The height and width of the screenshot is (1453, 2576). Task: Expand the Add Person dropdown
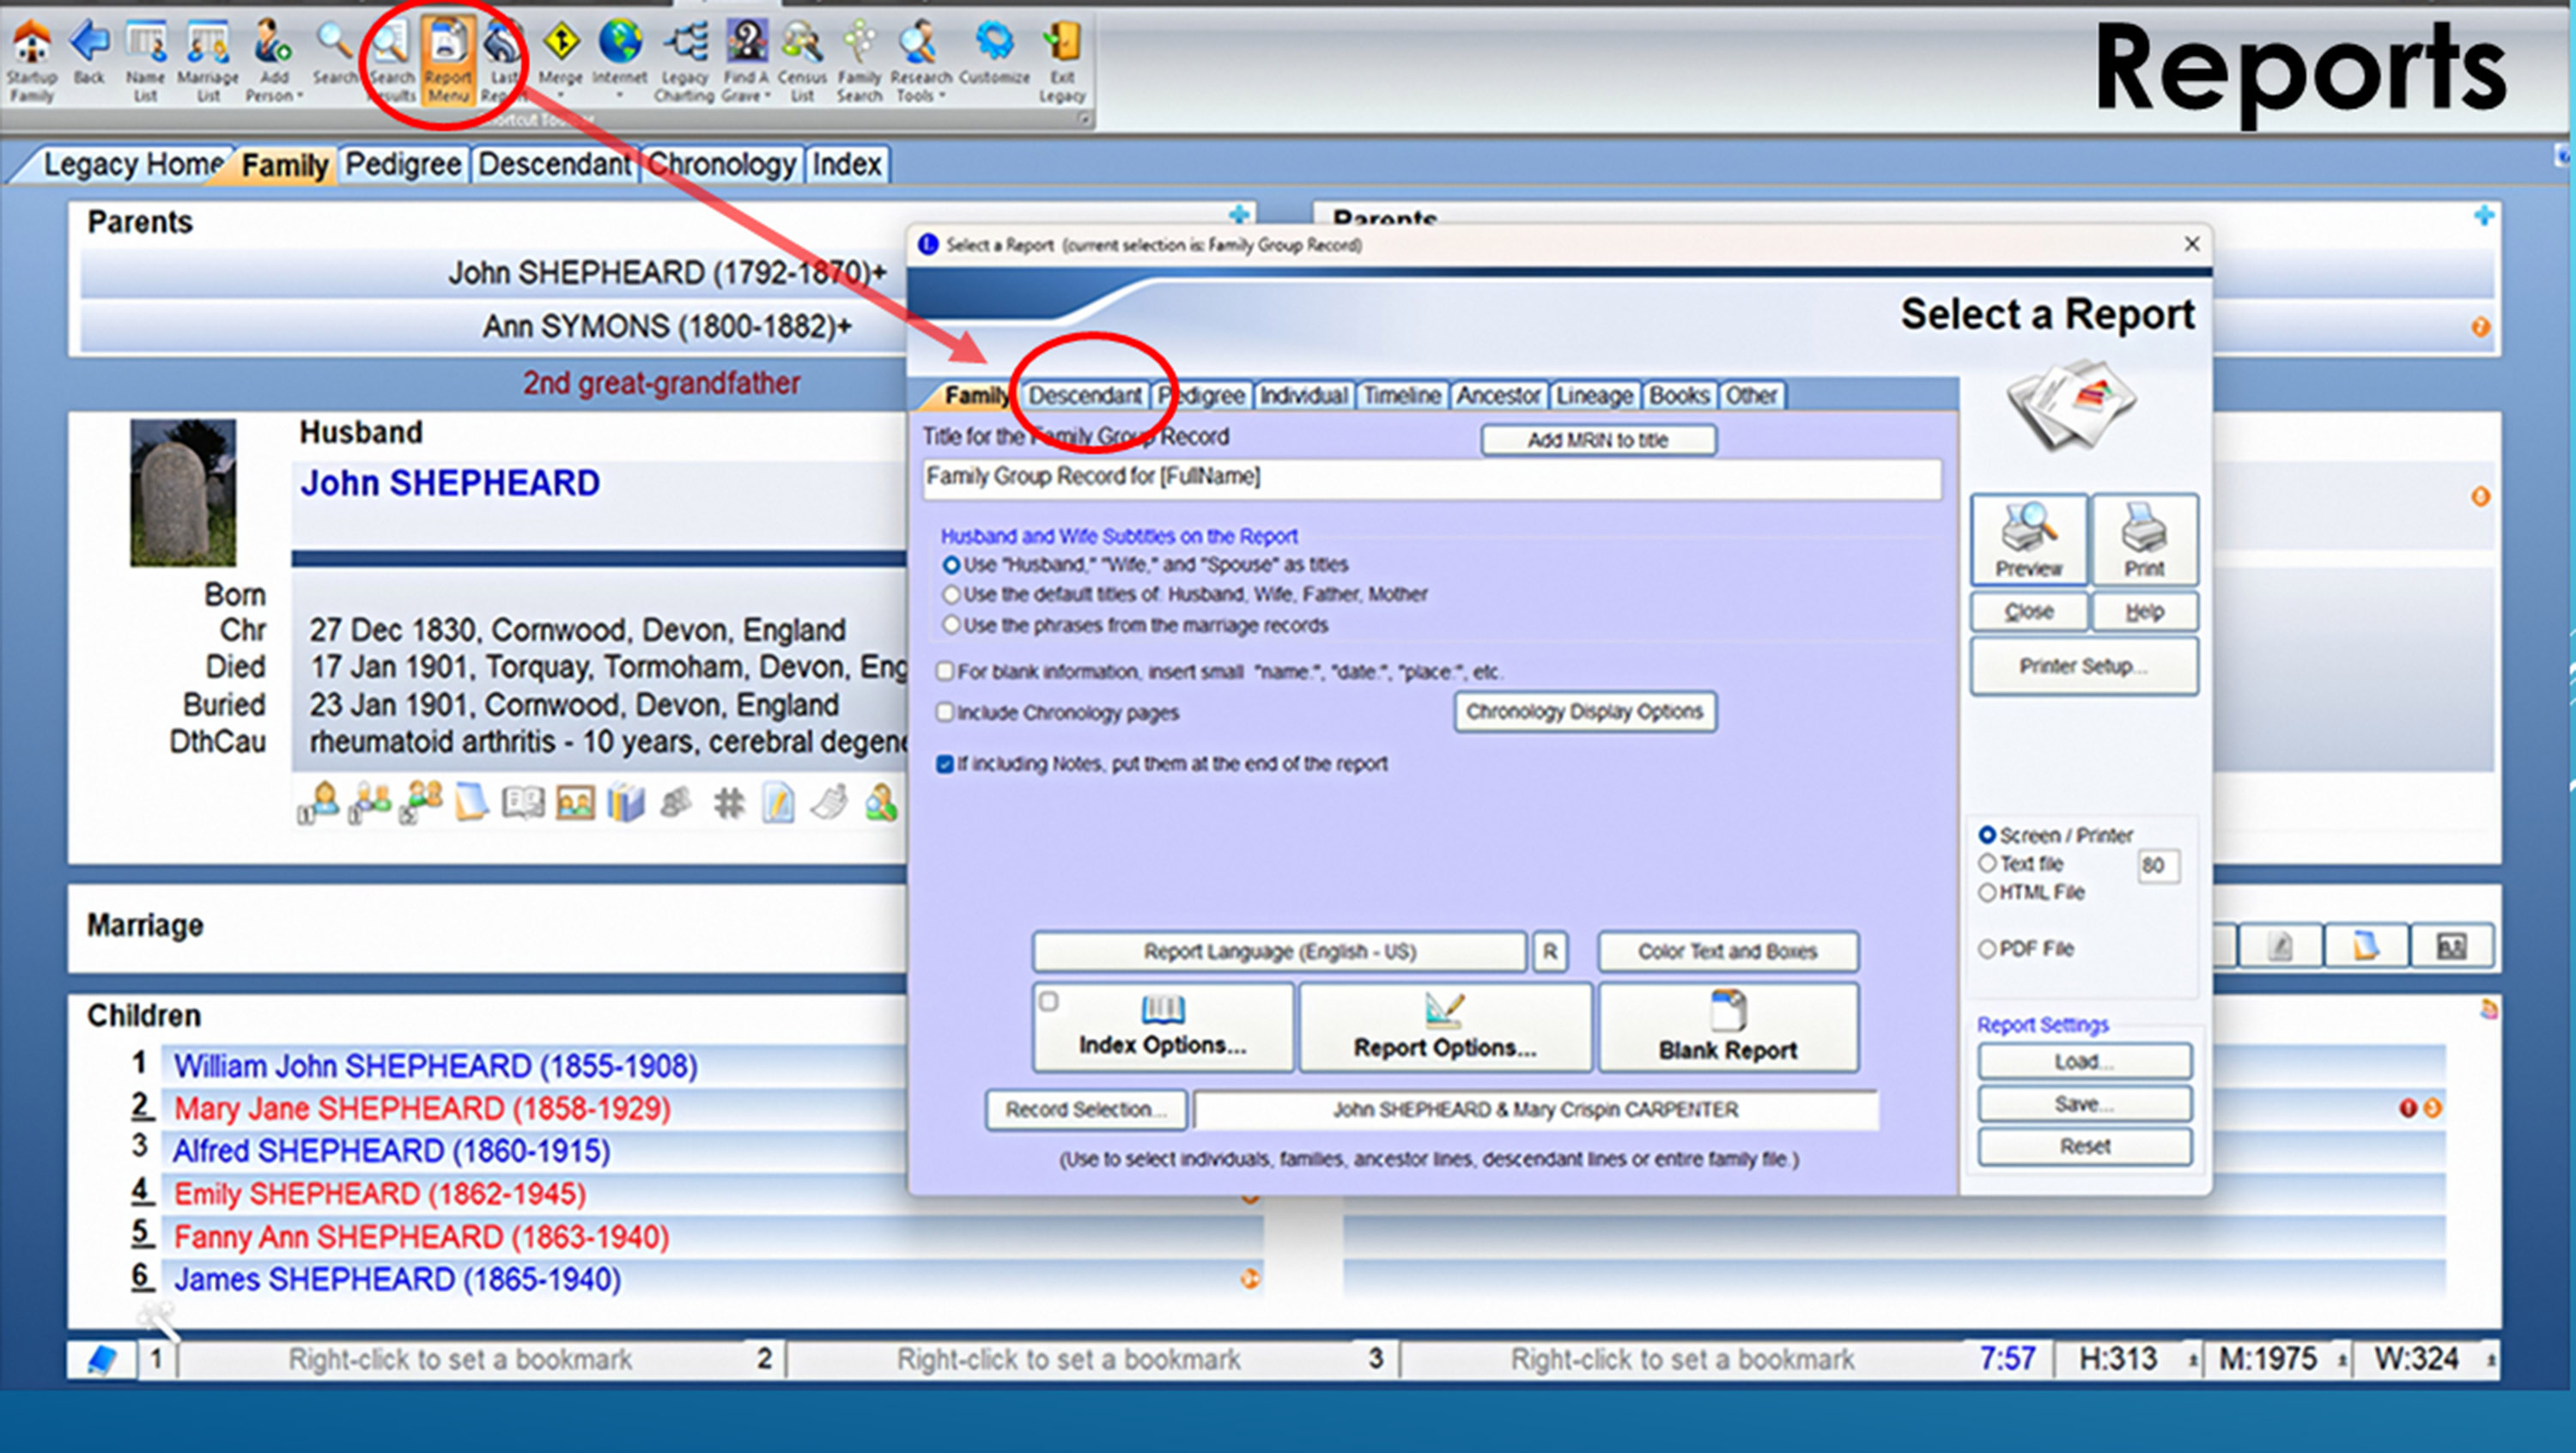point(299,97)
